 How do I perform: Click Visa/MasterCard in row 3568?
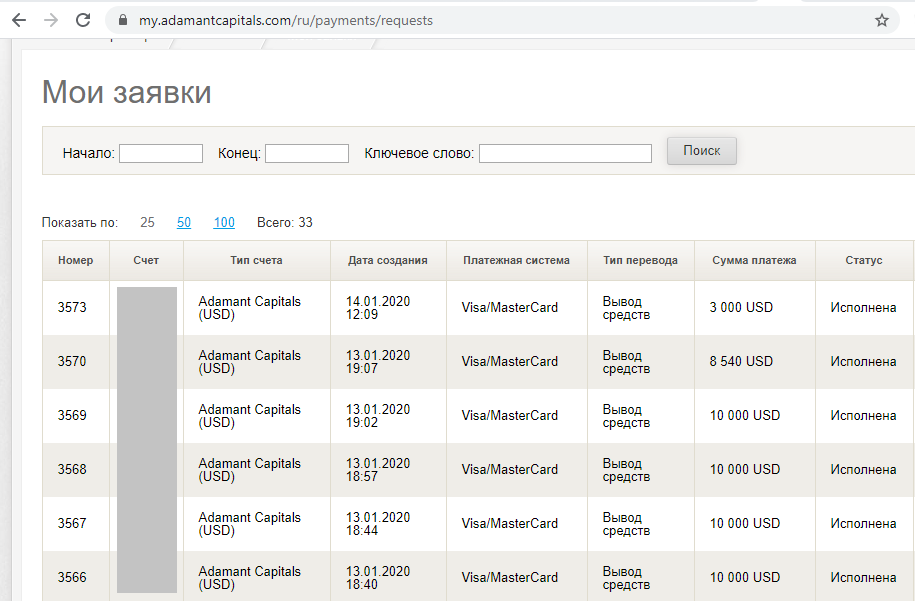point(509,470)
